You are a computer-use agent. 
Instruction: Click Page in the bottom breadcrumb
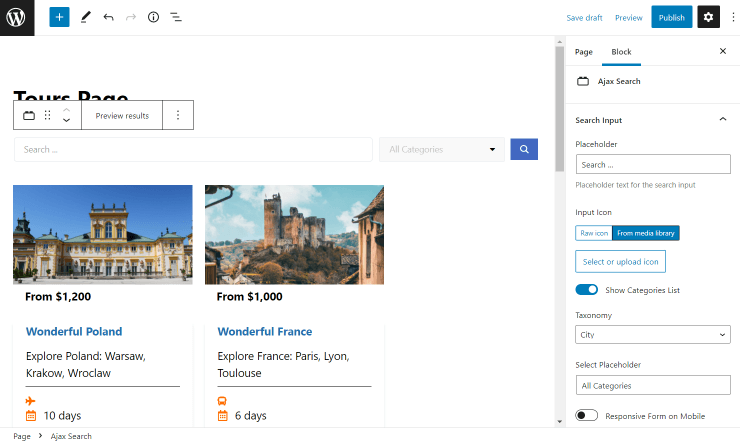(x=22, y=436)
